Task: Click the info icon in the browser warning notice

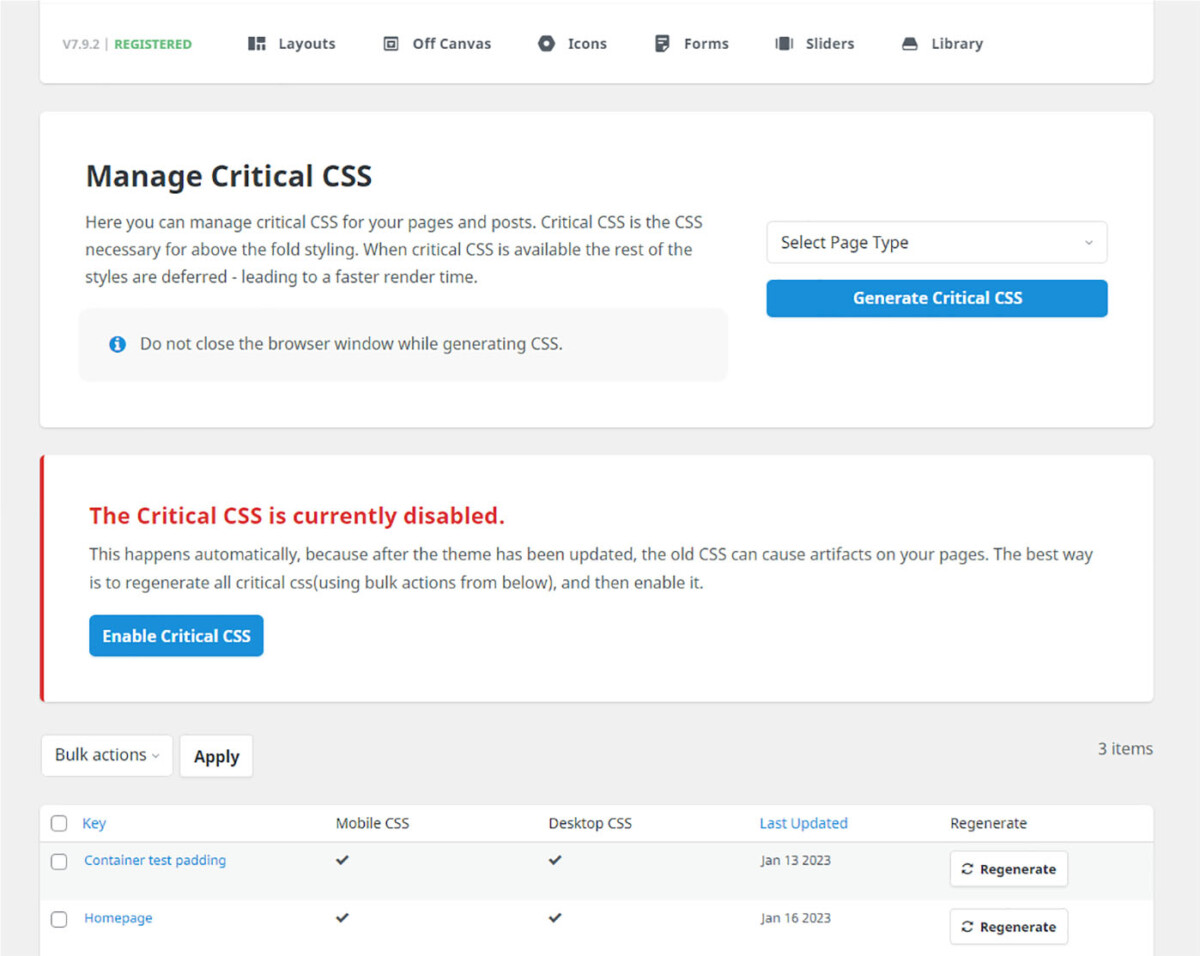Action: (117, 343)
